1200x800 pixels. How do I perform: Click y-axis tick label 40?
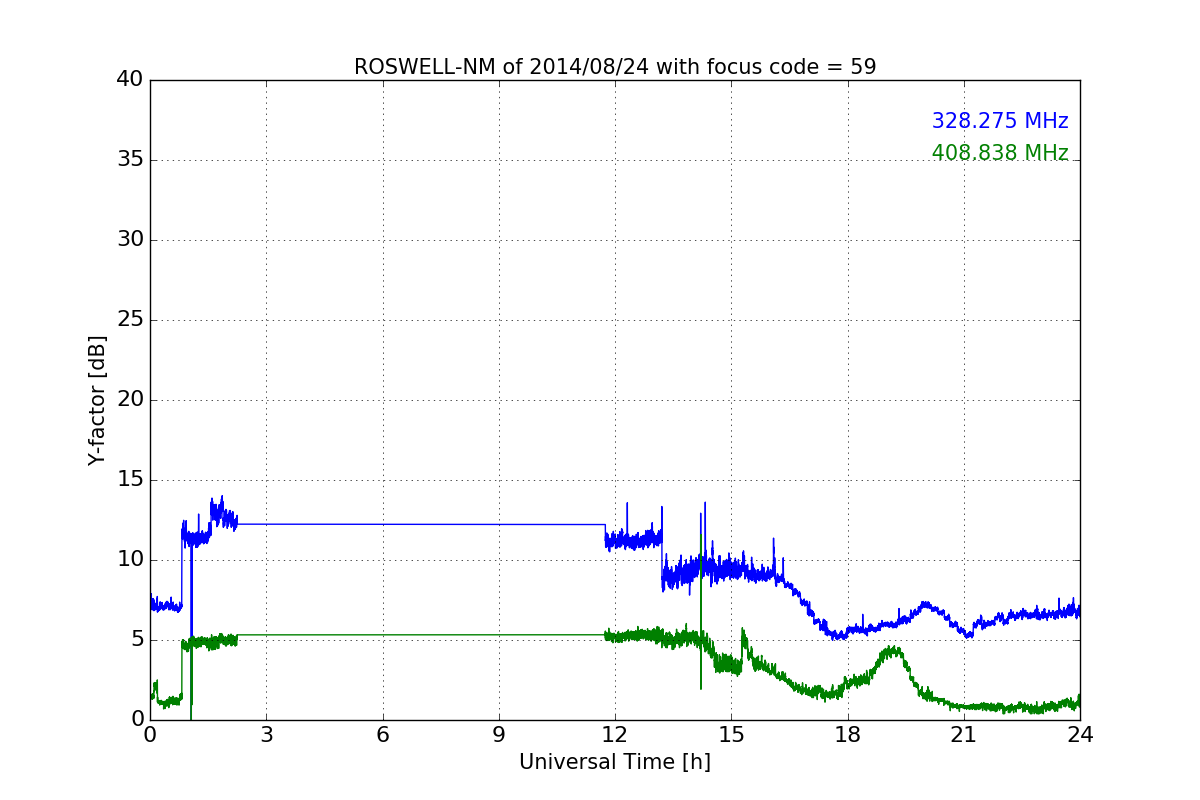coord(130,80)
